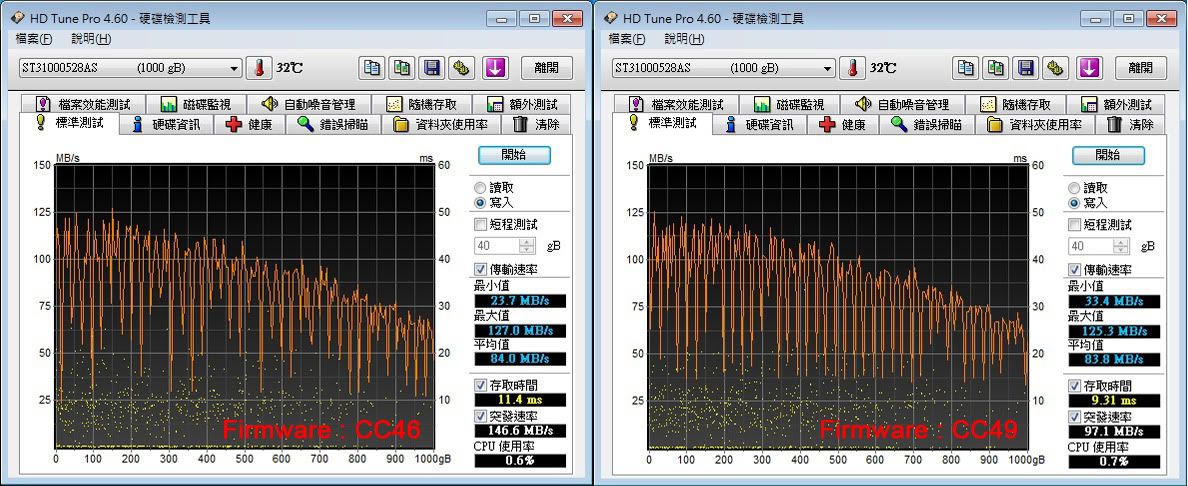The width and height of the screenshot is (1188, 486).
Task: Open 磁碟監視 tab in left window
Action: coord(195,104)
